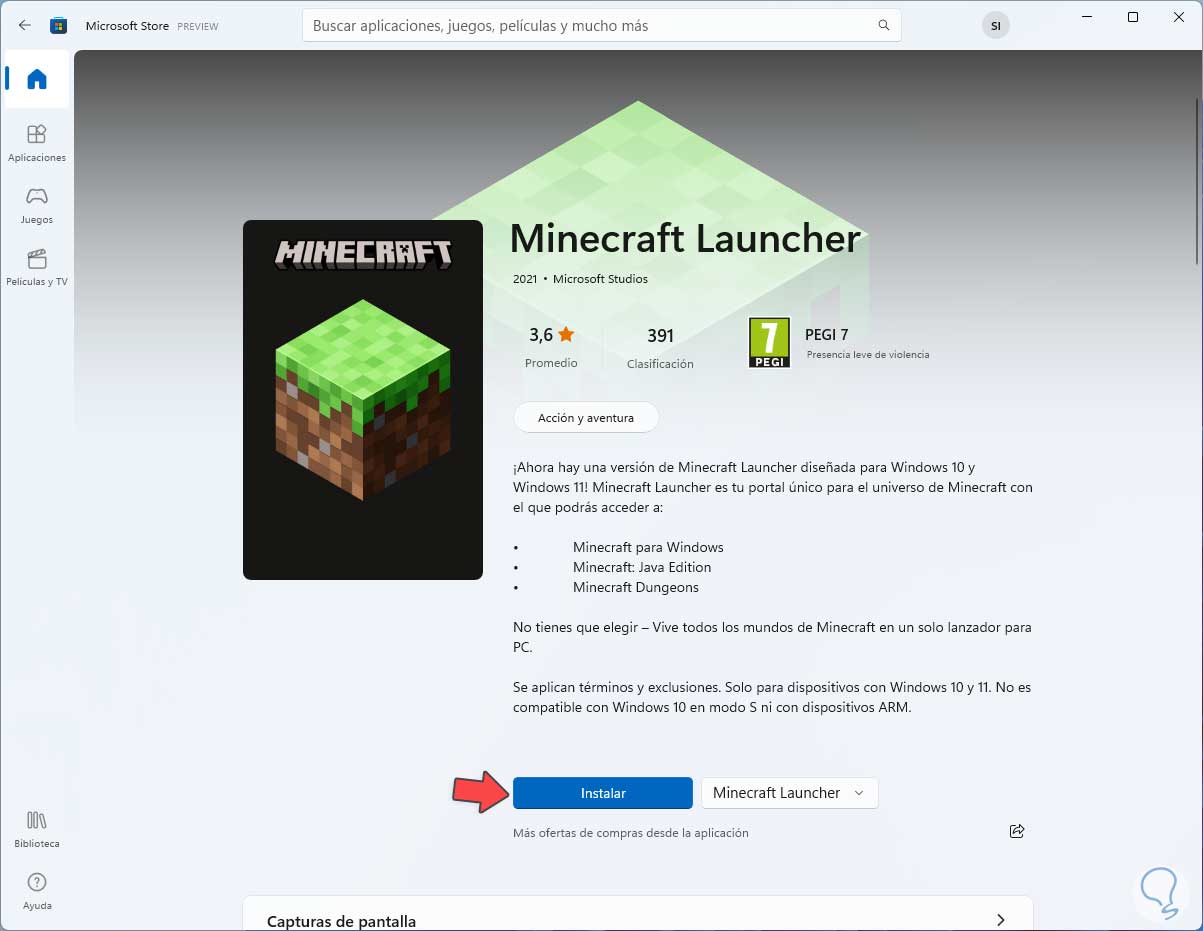
Task: Click the search magnifier icon
Action: click(884, 25)
